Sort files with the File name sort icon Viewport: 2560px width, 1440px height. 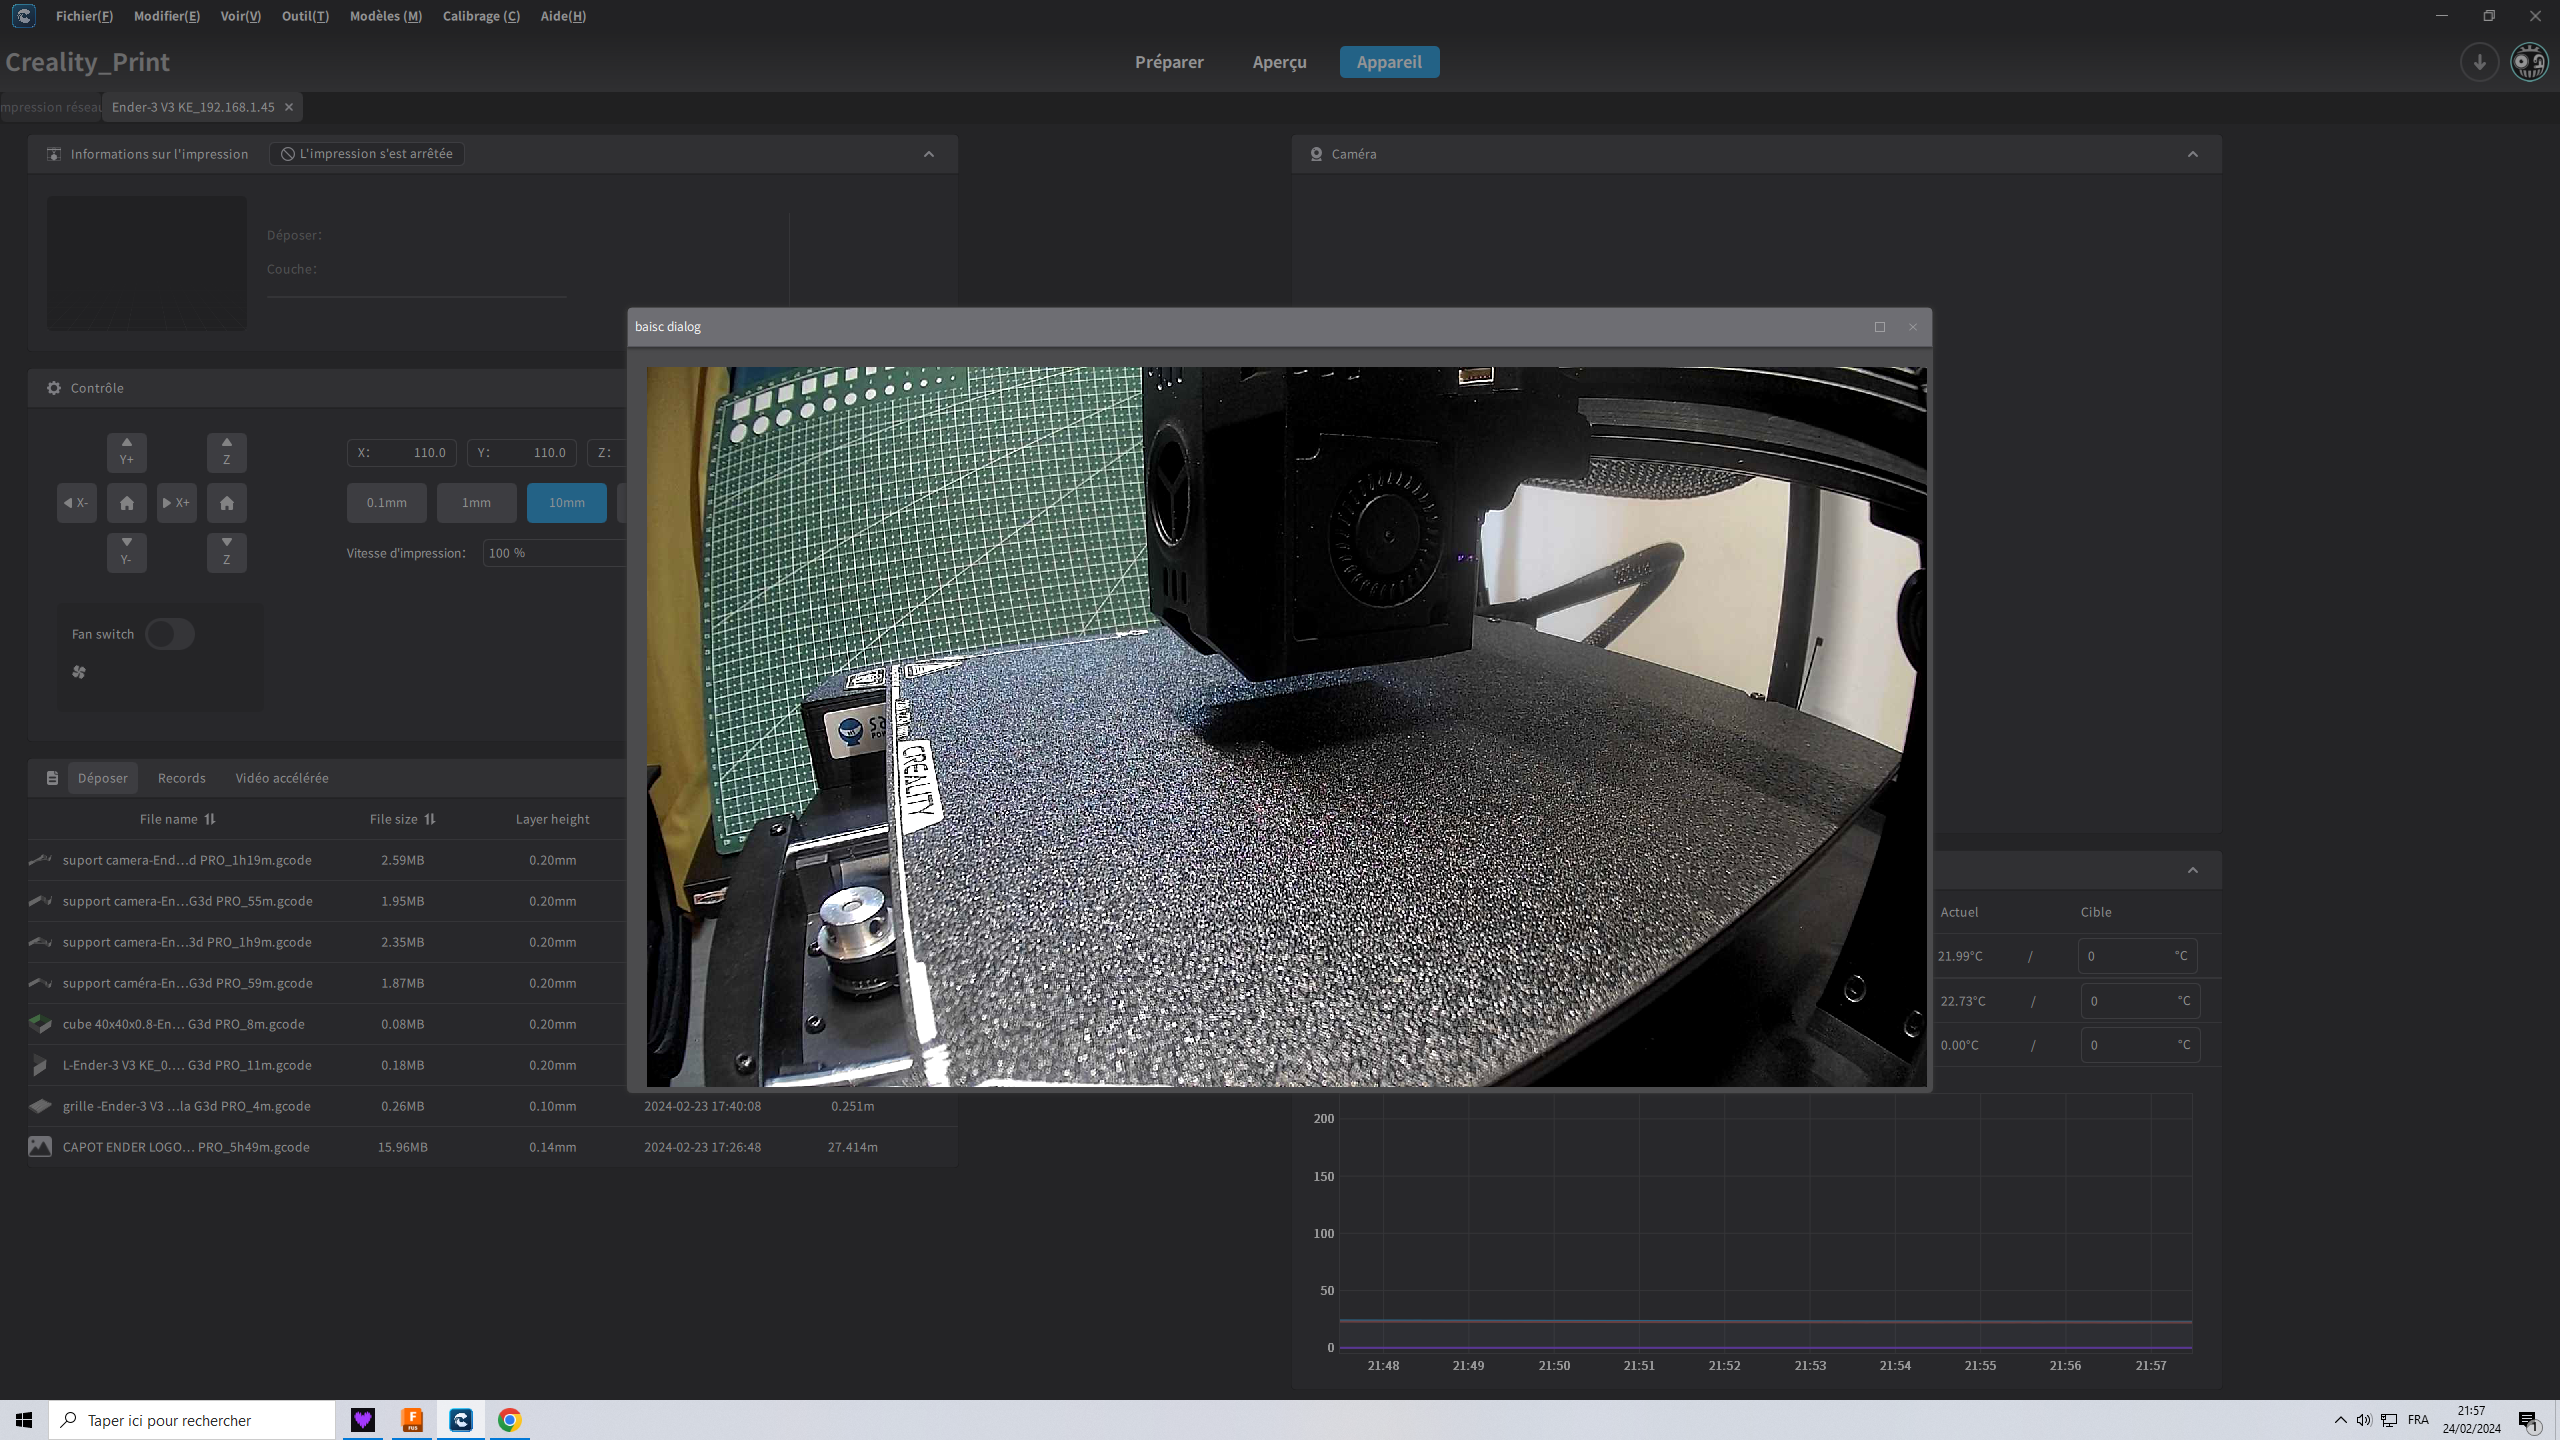coord(210,818)
